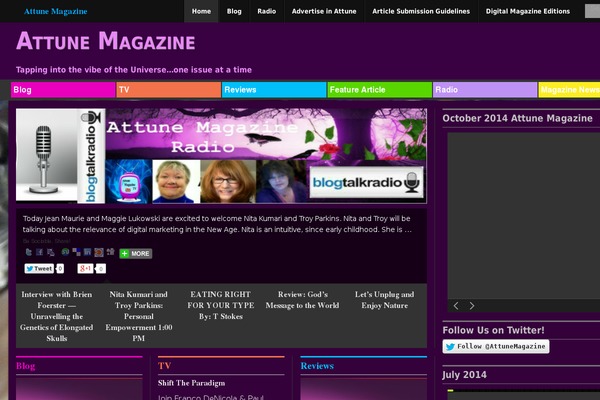This screenshot has height=400, width=600.
Task: Open EATING RIGHT FOR YOUR TYPE article
Action: pos(220,305)
